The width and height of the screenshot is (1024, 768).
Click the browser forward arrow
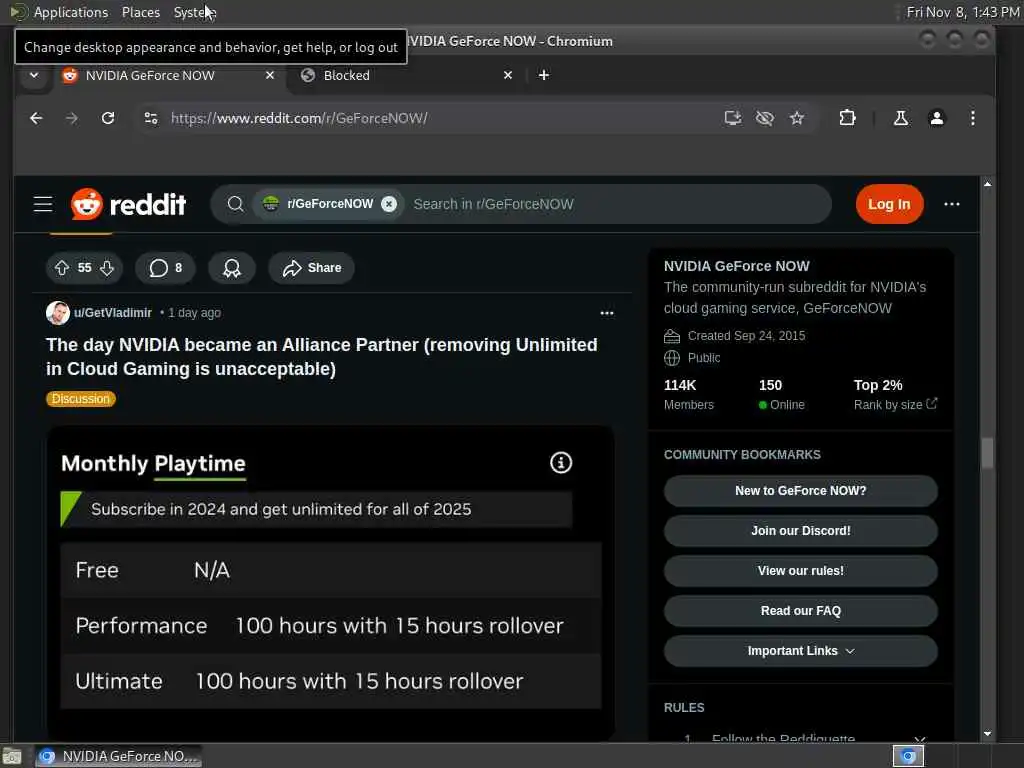click(x=72, y=118)
